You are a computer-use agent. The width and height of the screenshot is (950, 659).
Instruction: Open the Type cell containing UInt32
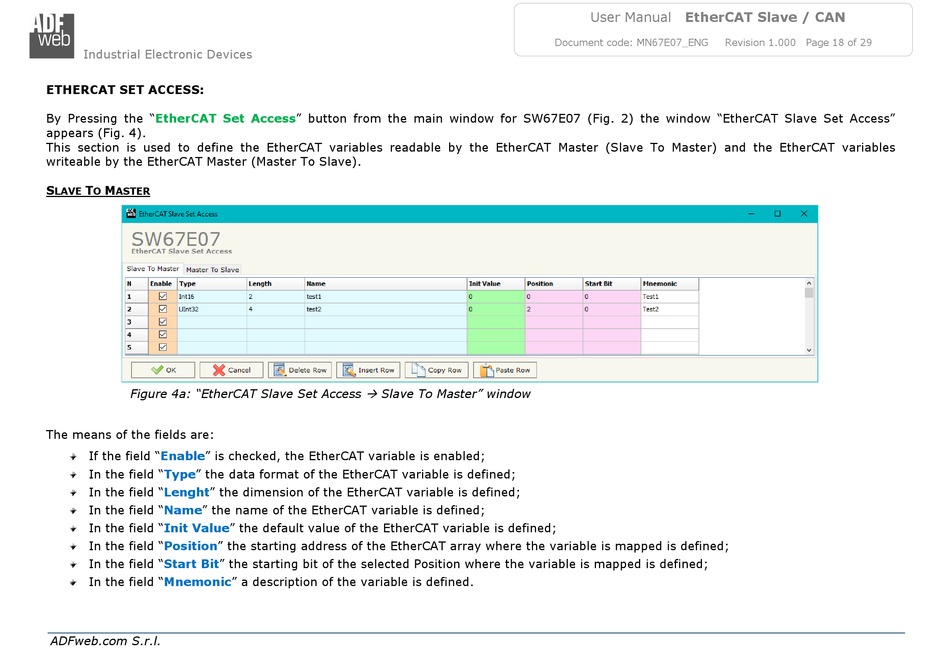tap(211, 309)
